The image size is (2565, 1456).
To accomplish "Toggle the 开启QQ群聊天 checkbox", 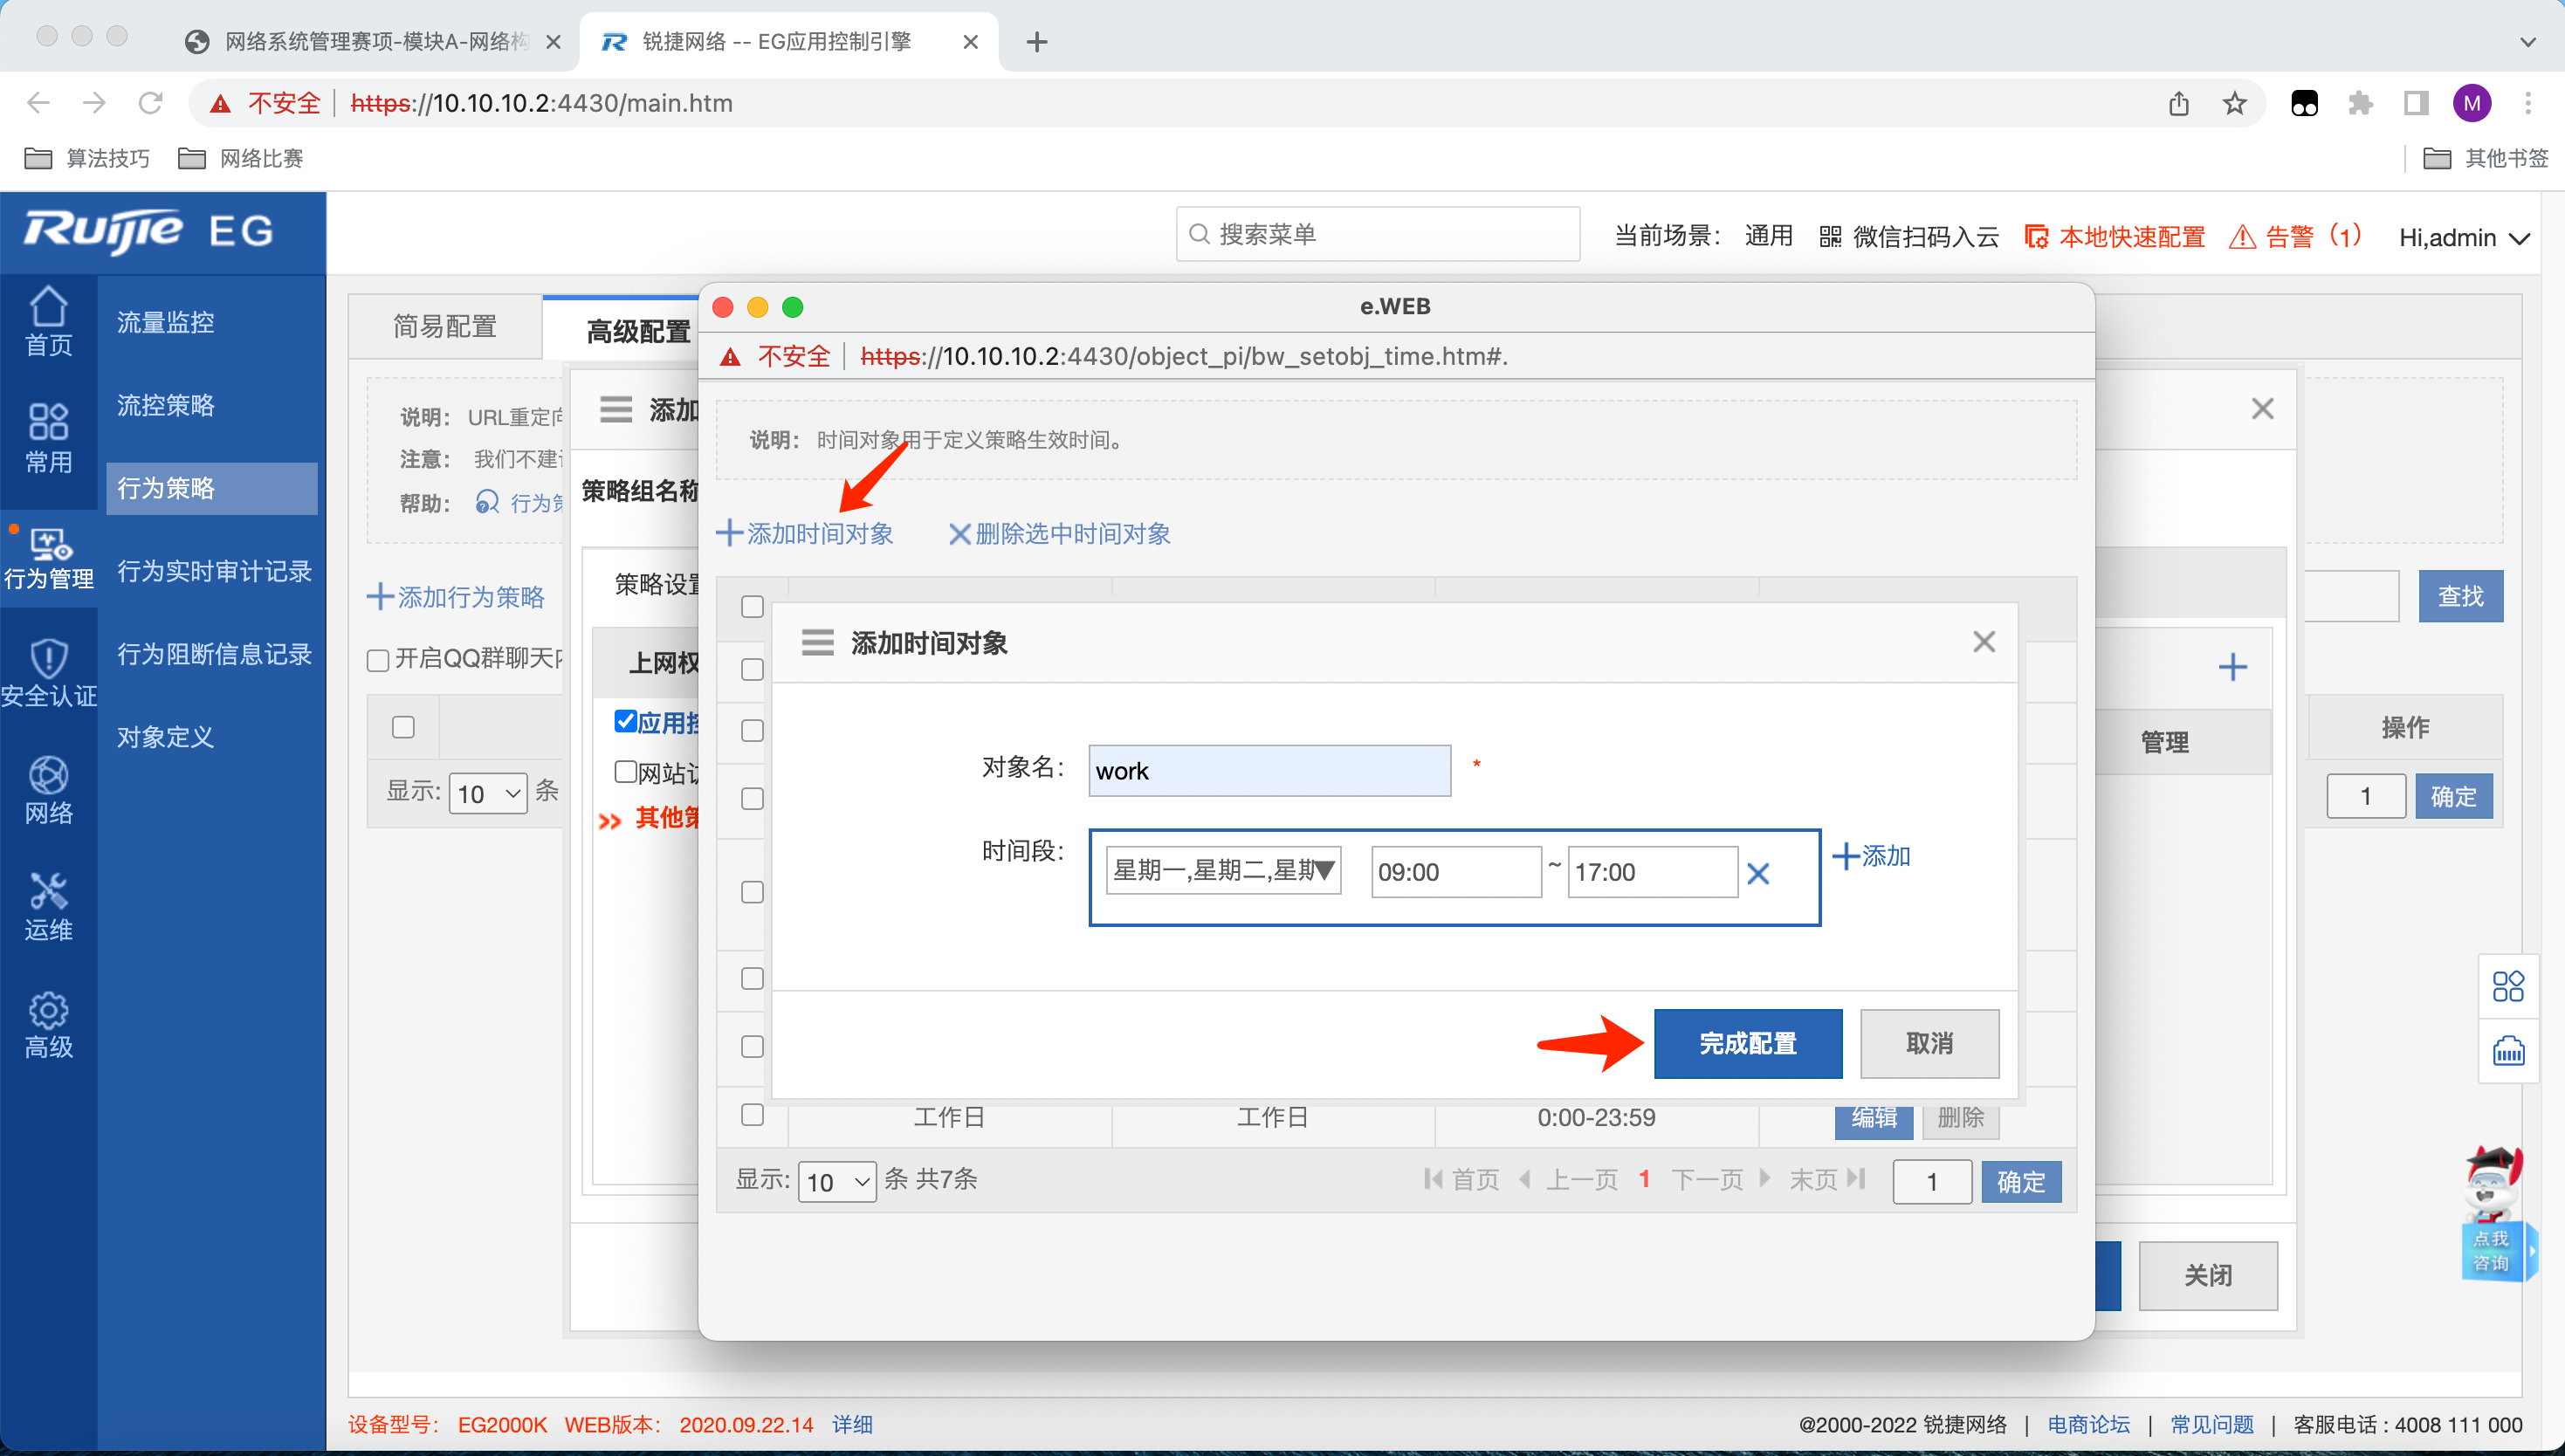I will pos(378,660).
